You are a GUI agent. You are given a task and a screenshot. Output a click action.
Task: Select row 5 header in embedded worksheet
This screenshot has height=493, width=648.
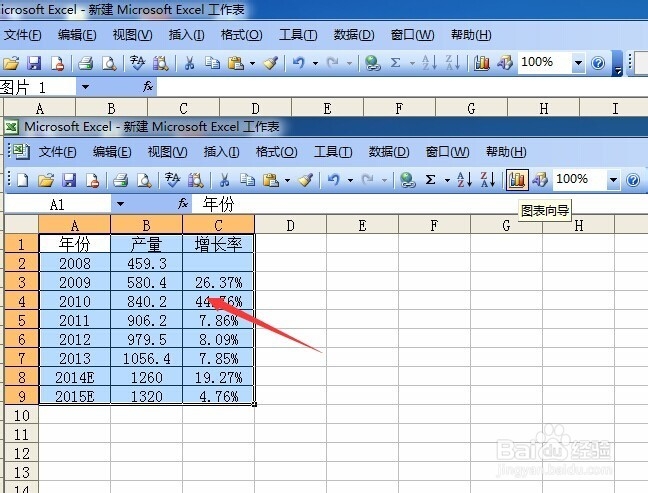pos(21,320)
